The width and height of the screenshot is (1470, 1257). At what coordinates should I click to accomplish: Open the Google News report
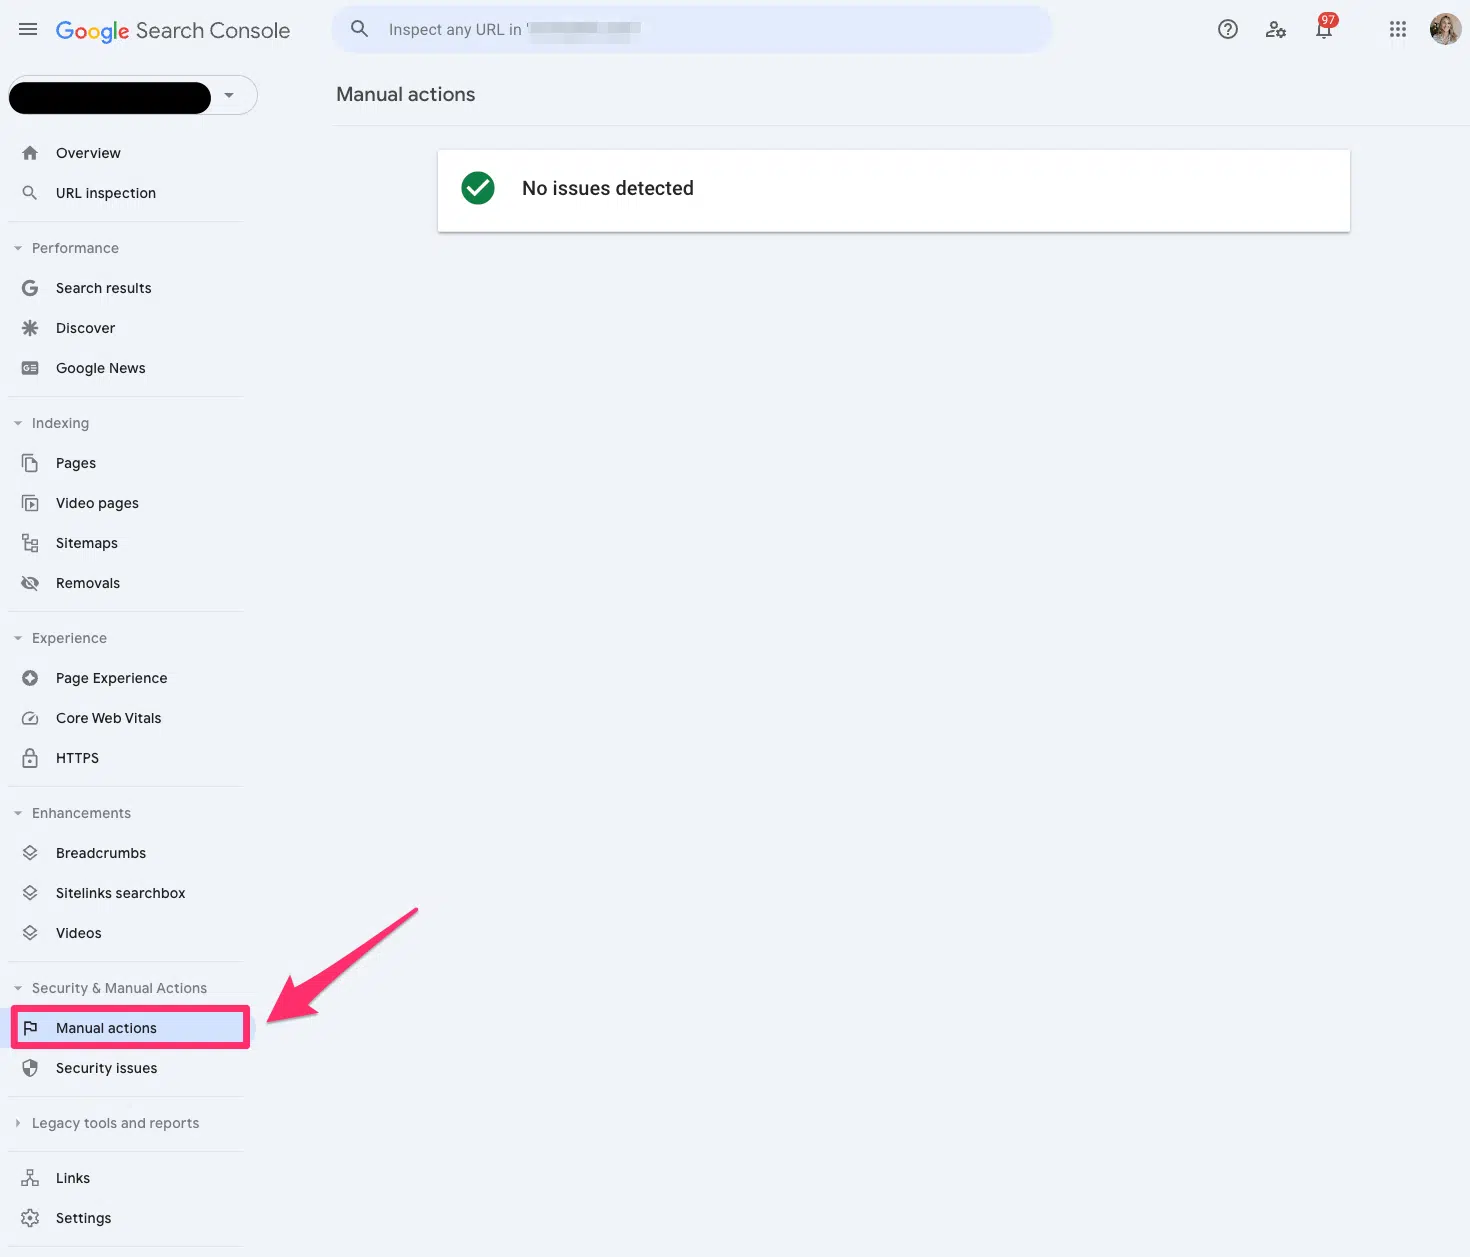[x=101, y=368]
